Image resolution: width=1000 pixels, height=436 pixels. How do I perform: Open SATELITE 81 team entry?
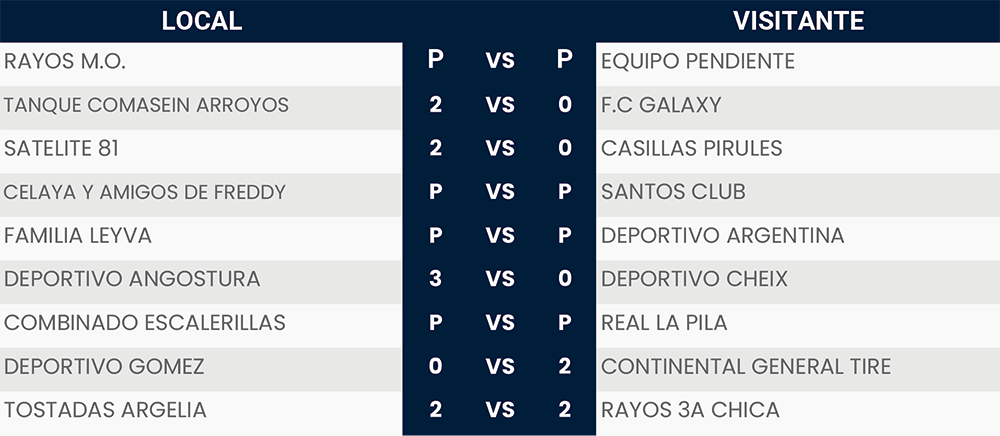[61, 148]
